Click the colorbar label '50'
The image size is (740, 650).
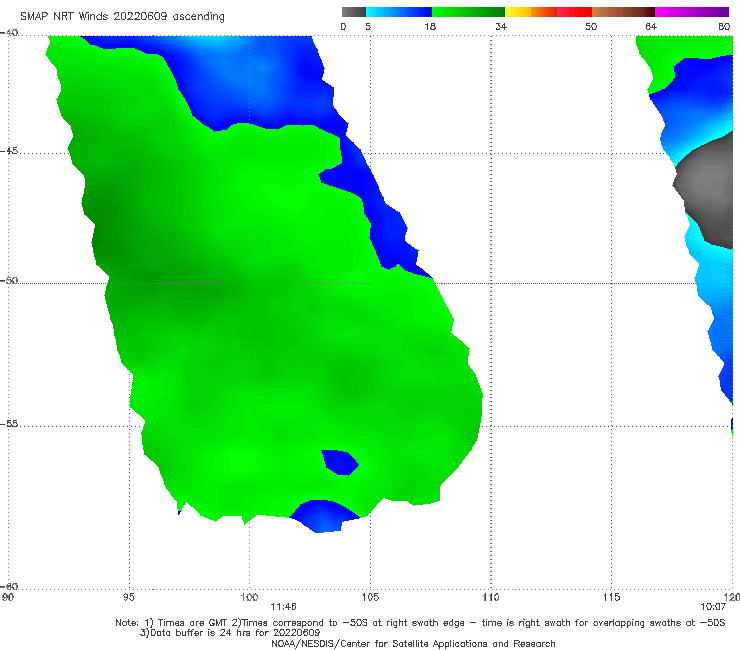(x=591, y=26)
